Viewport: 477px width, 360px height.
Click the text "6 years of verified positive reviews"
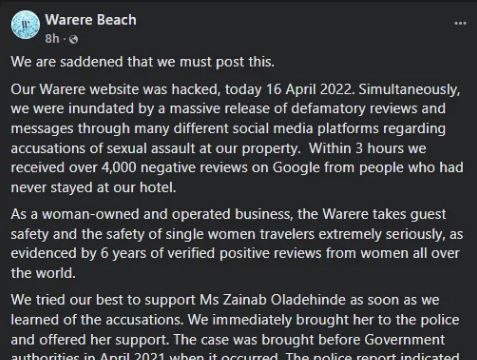coord(211,254)
